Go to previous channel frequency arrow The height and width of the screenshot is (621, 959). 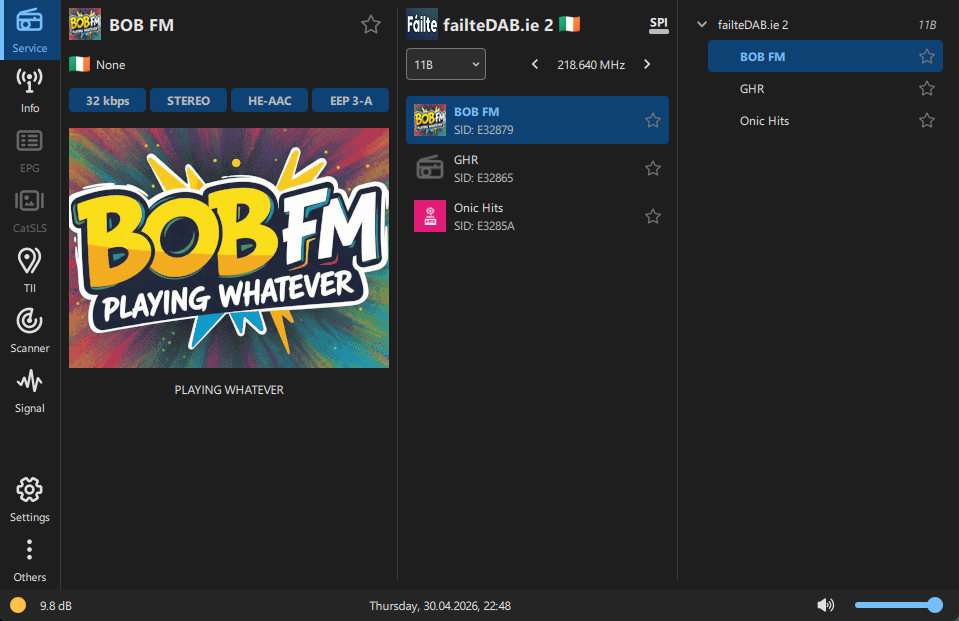coord(535,64)
